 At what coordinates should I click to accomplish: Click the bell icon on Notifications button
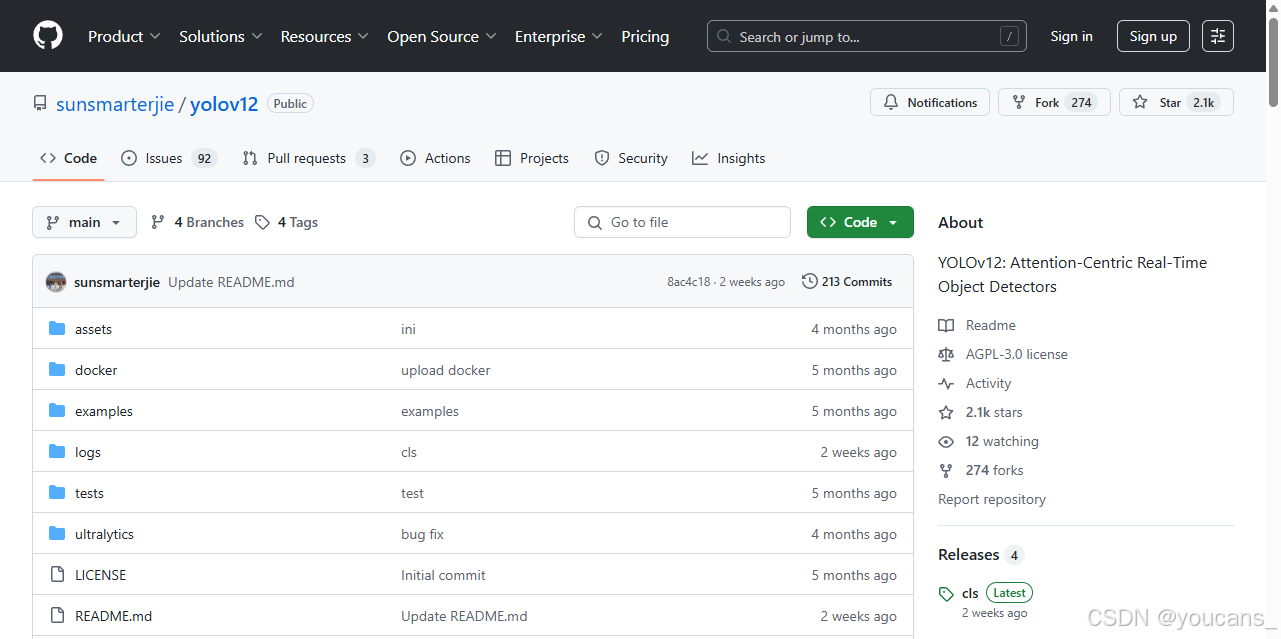[891, 102]
